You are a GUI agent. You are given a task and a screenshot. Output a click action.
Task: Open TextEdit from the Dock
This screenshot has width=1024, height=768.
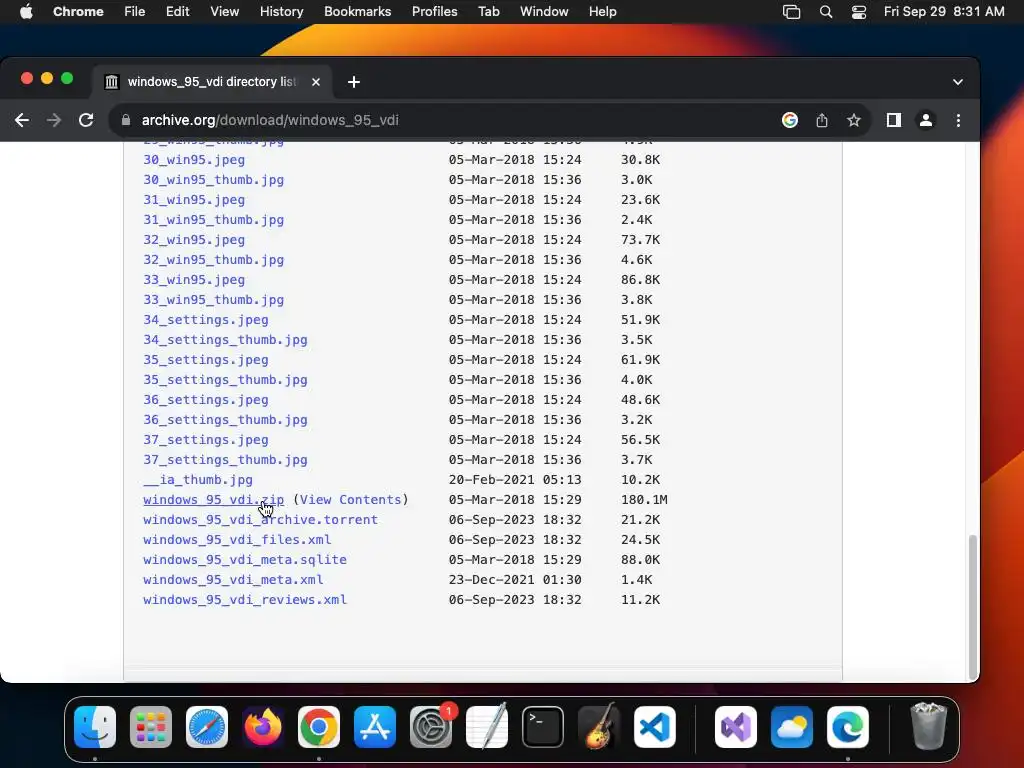point(487,727)
